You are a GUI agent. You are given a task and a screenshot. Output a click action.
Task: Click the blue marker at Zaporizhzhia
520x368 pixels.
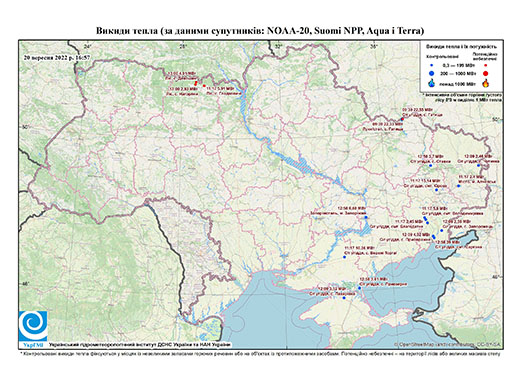tap(366, 217)
